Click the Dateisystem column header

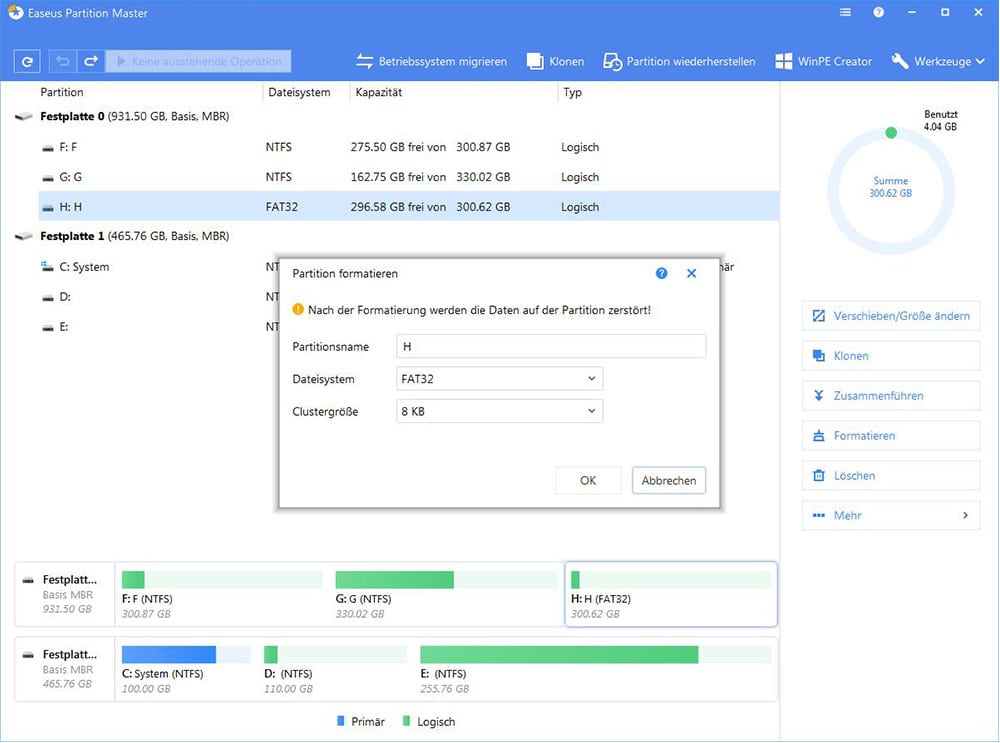tap(299, 92)
